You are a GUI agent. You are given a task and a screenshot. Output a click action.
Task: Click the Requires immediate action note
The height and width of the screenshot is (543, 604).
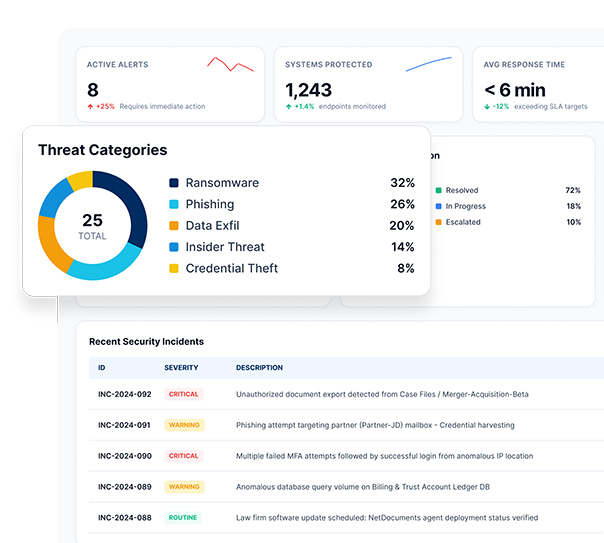pos(162,107)
